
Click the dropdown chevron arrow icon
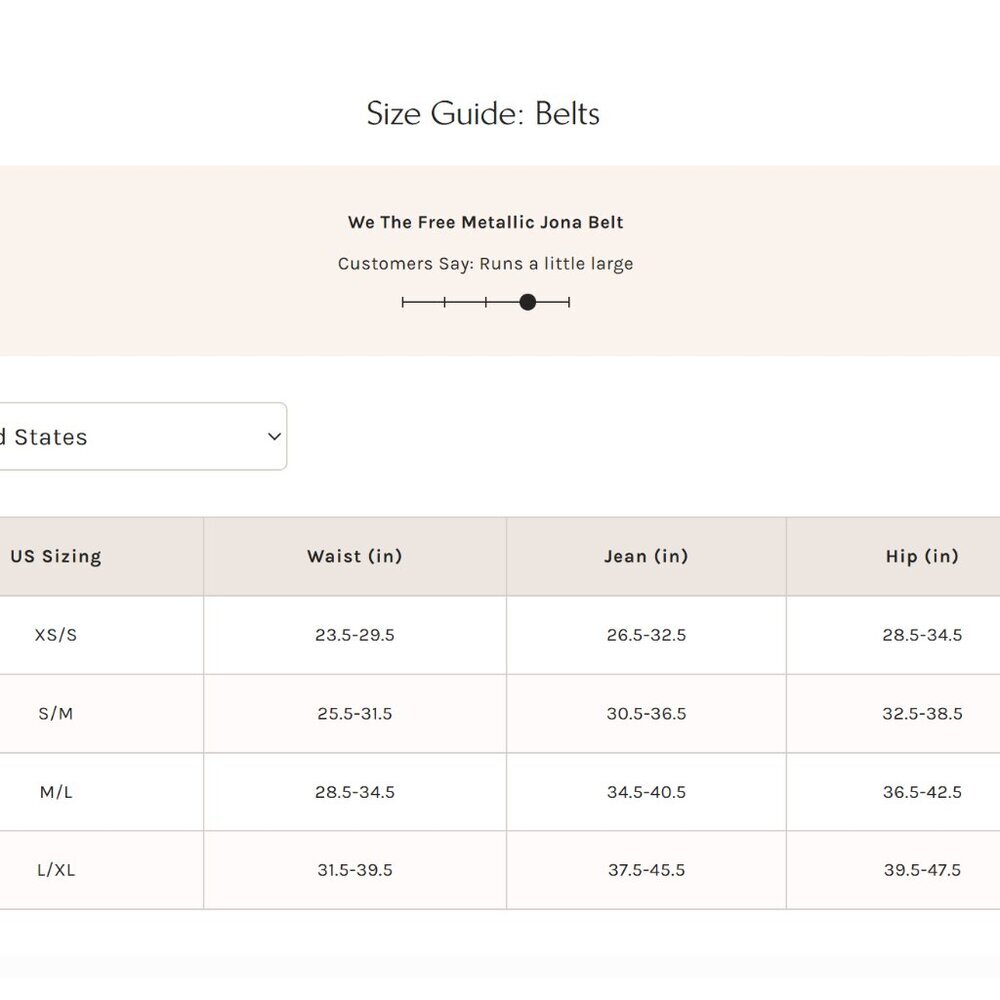coord(274,437)
